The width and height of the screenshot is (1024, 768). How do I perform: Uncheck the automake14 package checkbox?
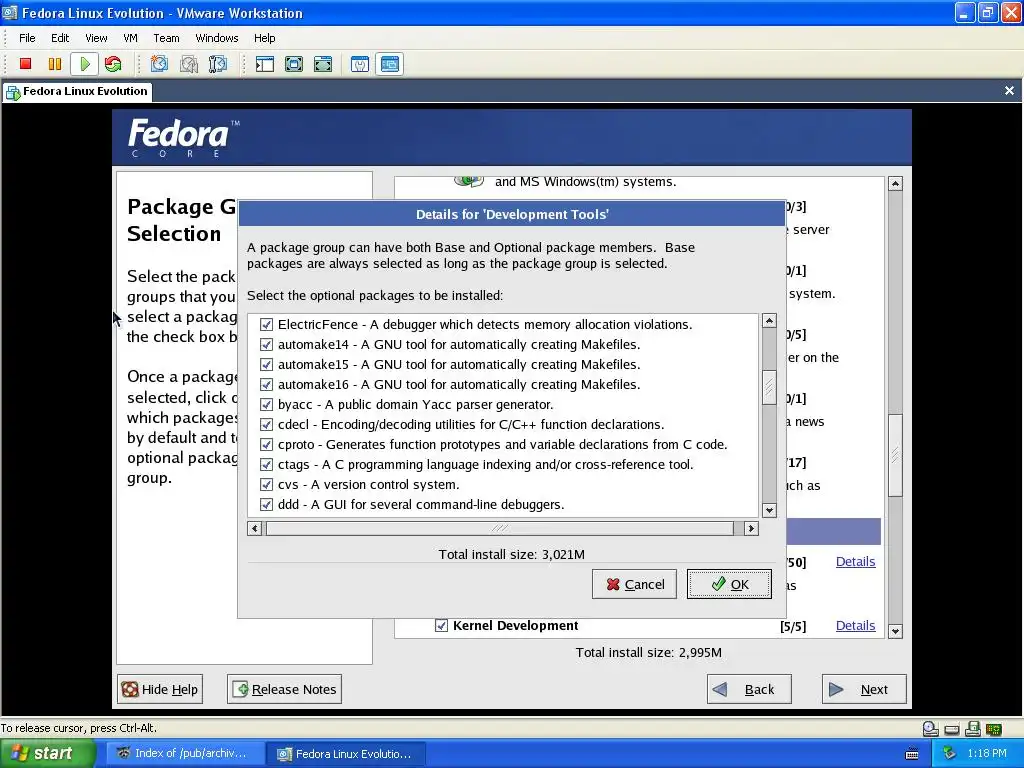266,344
